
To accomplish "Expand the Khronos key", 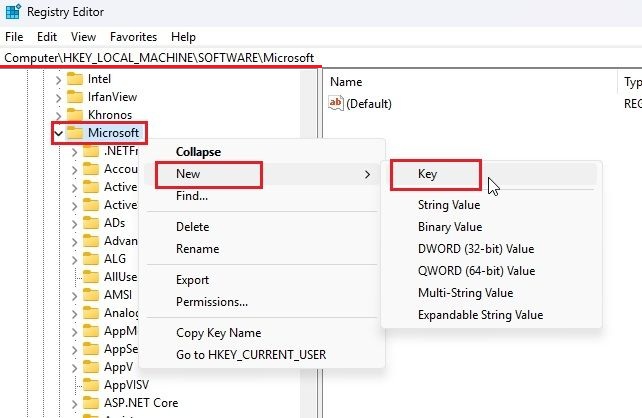I will (x=59, y=116).
